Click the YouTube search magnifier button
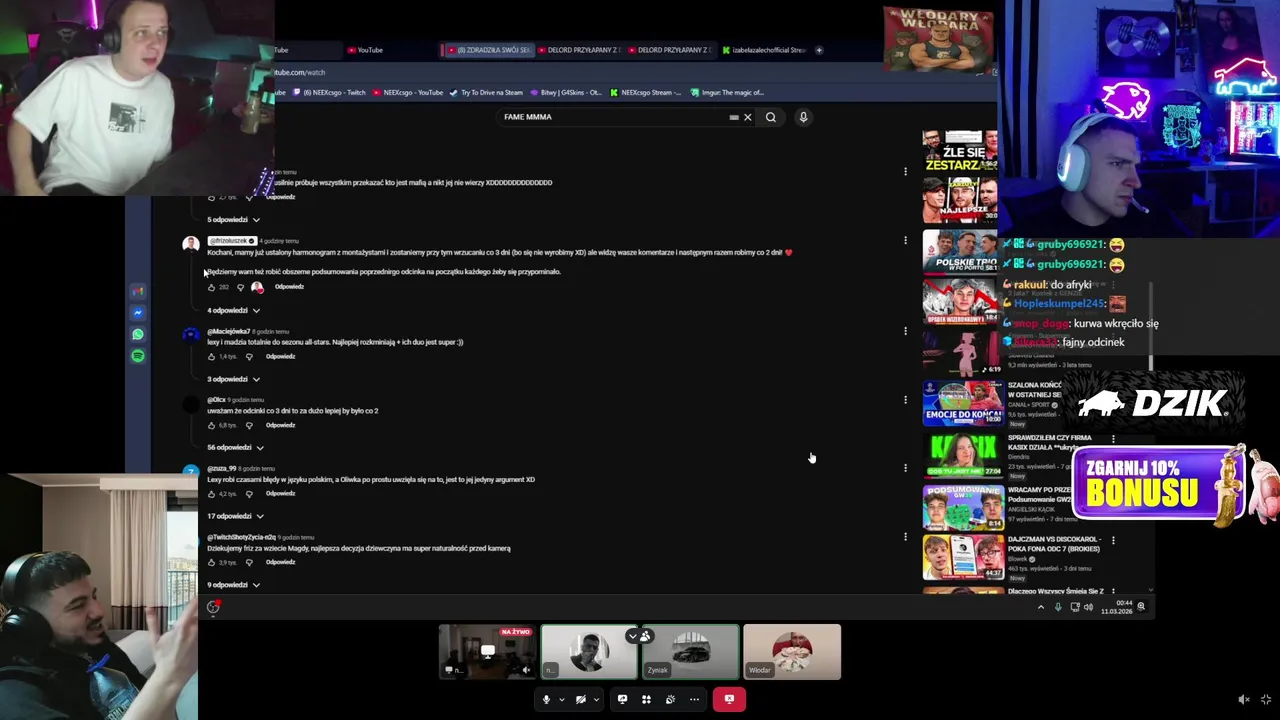 (x=770, y=117)
